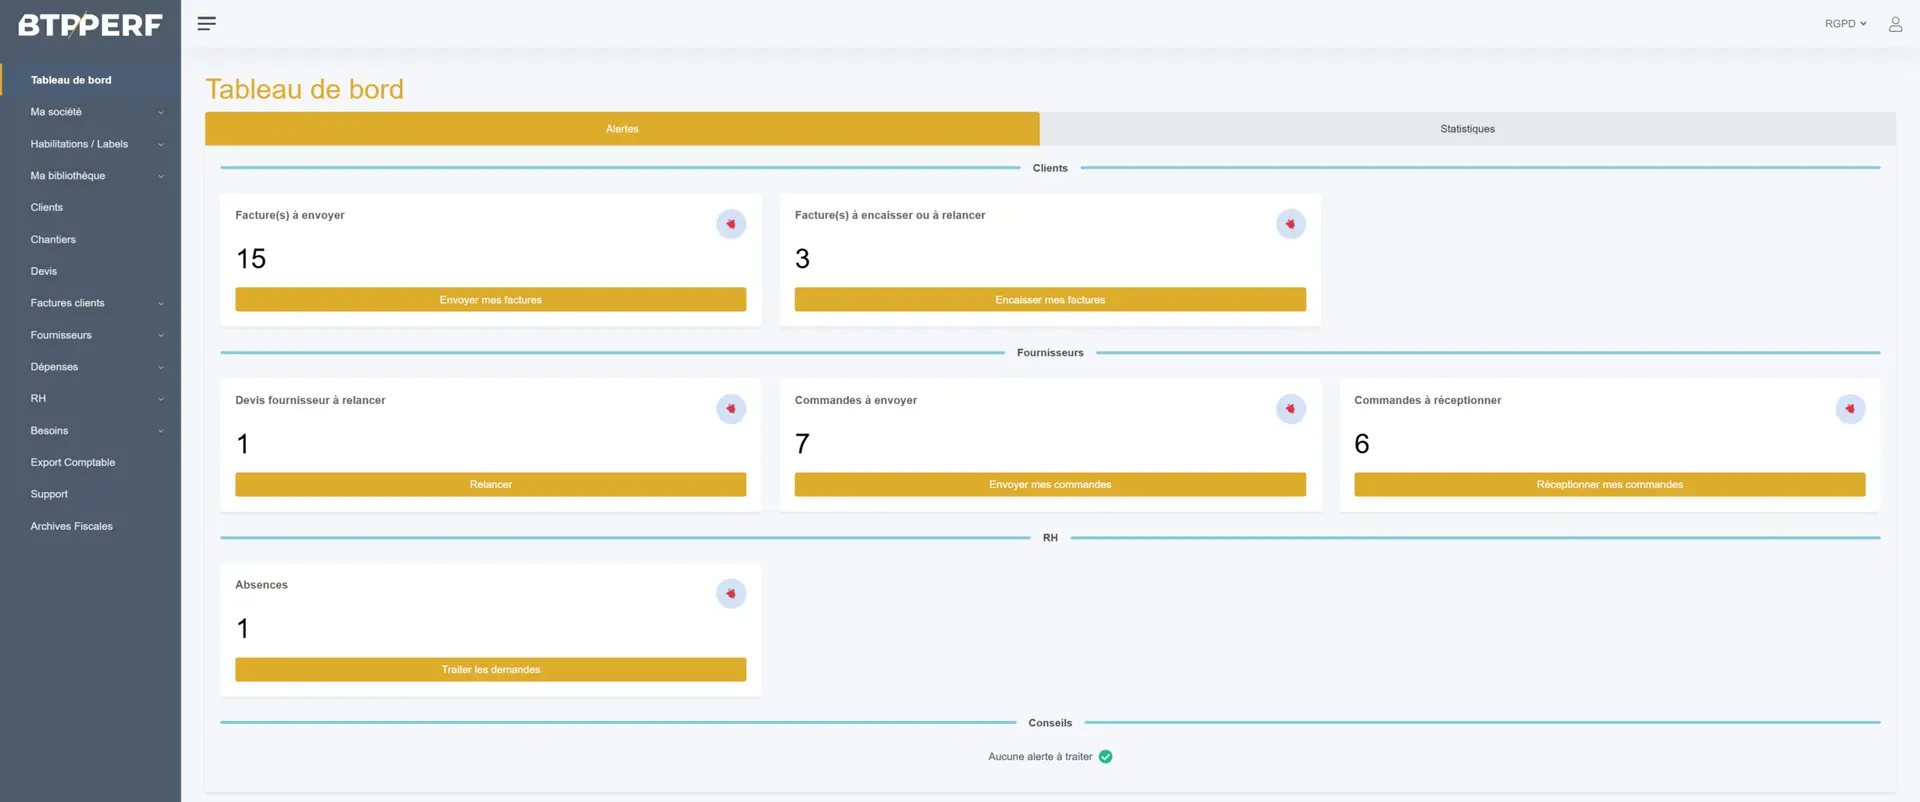Click alert icon on Commandes à réceptionner card
The height and width of the screenshot is (802, 1920).
[1850, 409]
